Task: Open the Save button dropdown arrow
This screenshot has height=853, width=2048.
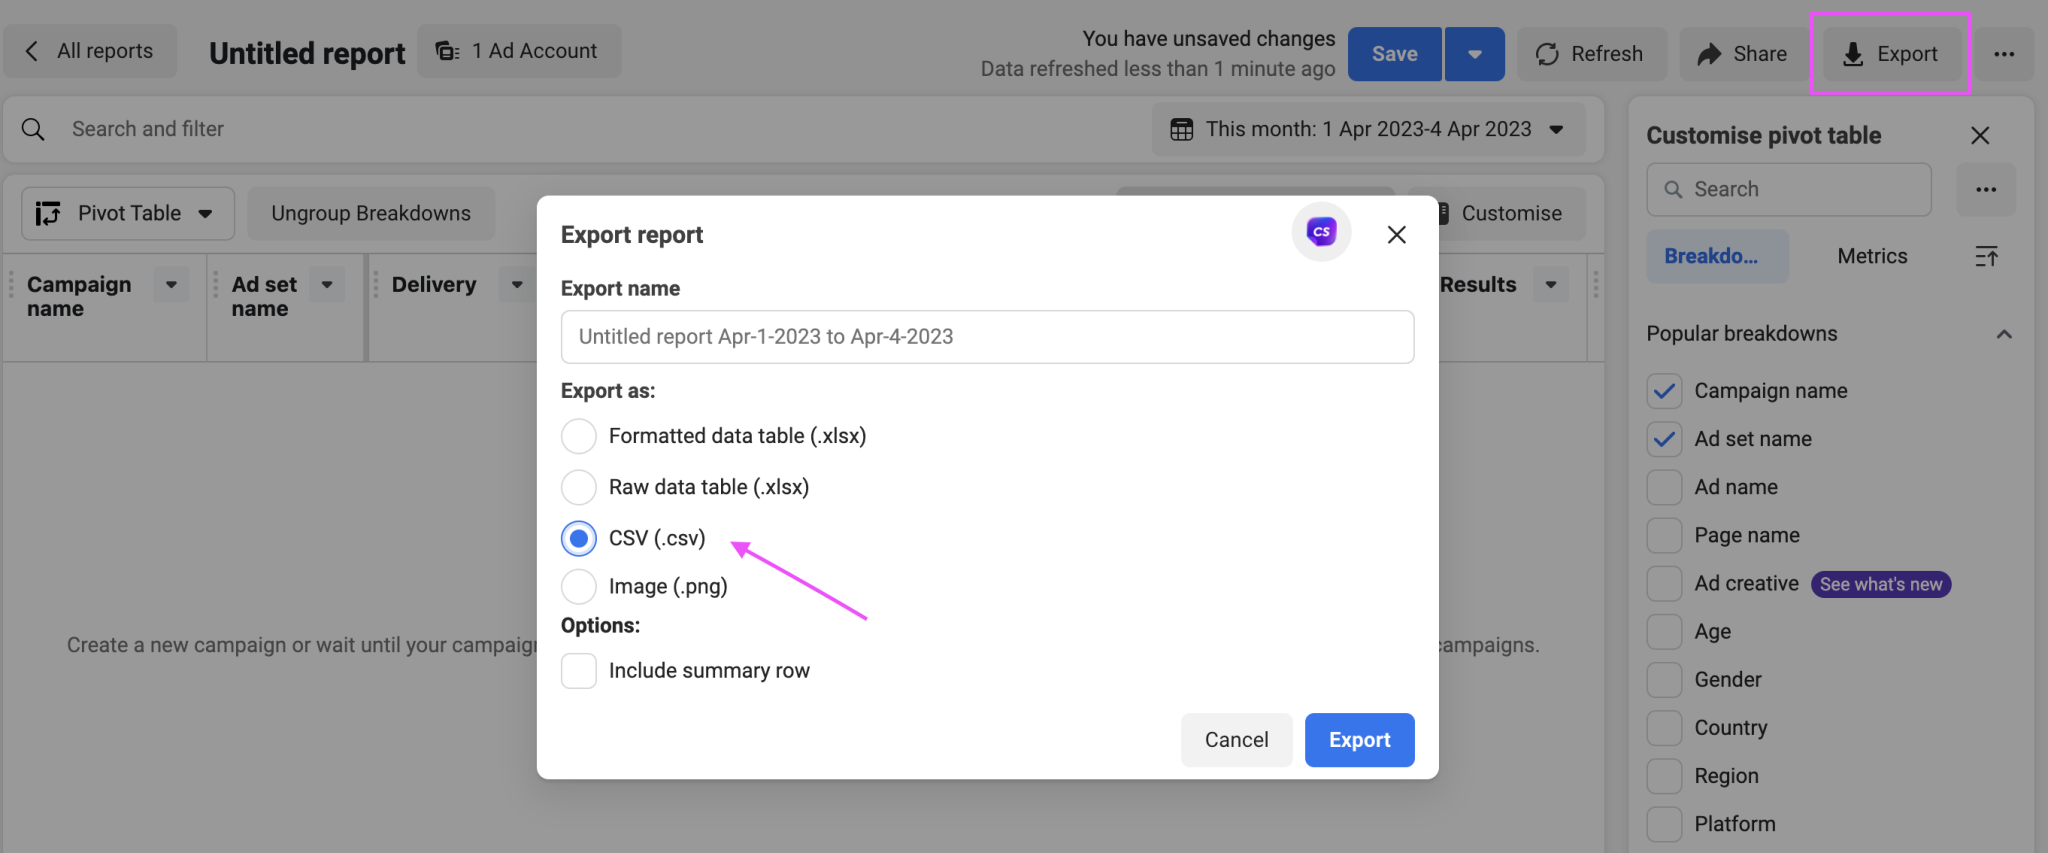Action: tap(1474, 54)
